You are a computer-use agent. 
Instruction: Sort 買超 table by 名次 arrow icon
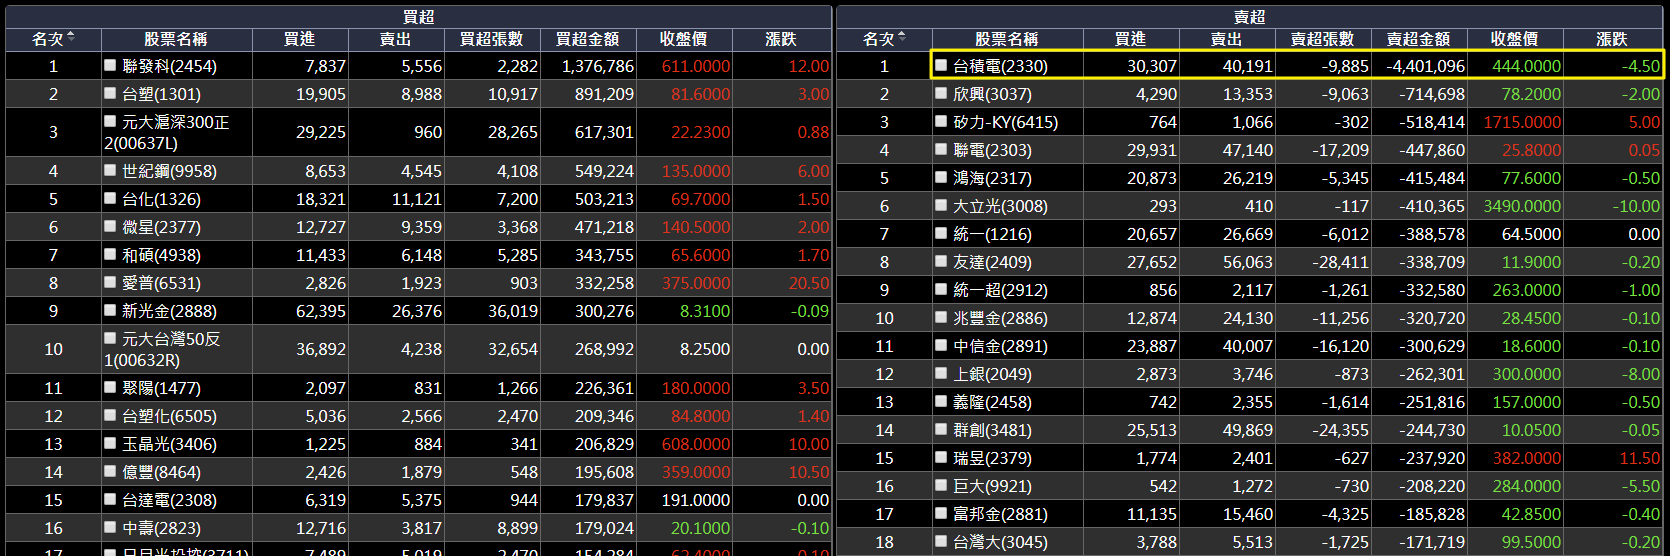71,38
